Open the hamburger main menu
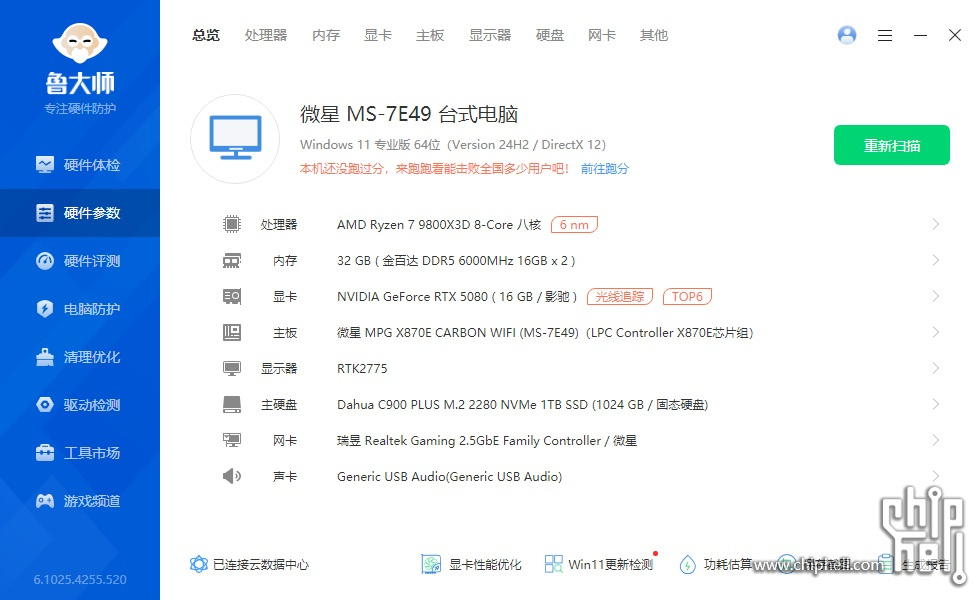This screenshot has height=600, width=980. 885,36
